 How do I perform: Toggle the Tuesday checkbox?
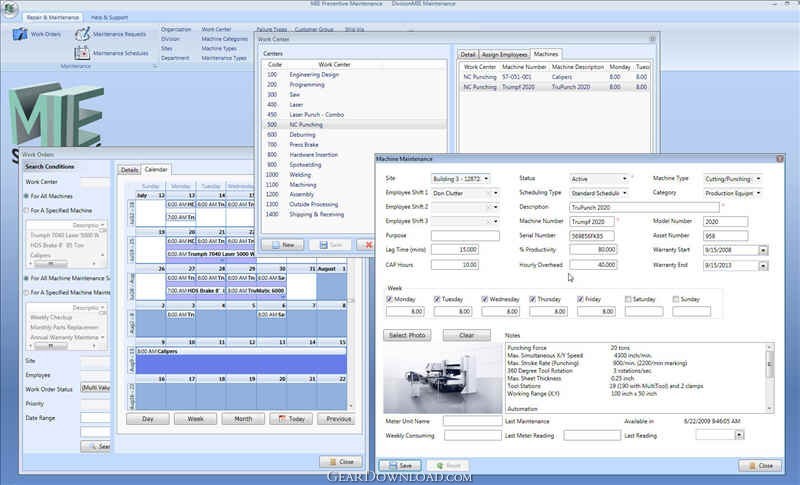pyautogui.click(x=437, y=299)
